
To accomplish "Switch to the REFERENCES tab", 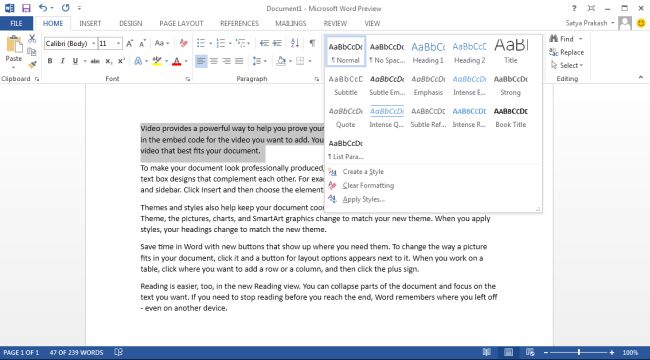I will pos(239,23).
